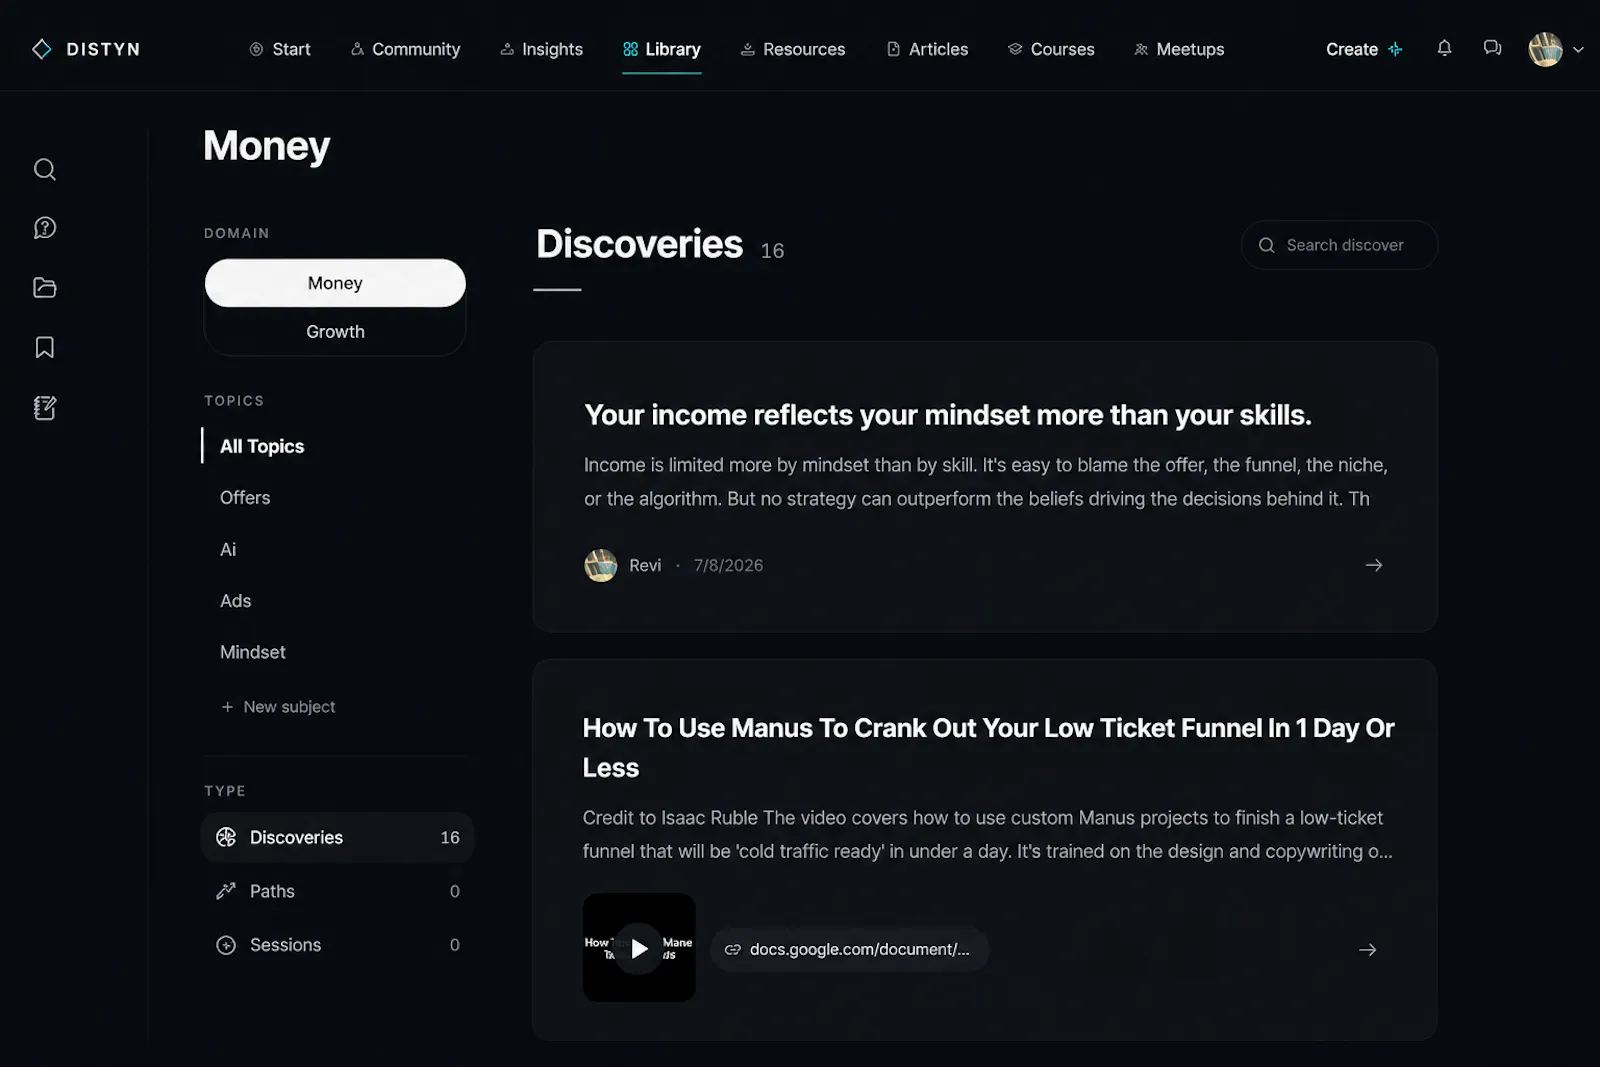Click the income mindset description text
1600x1067 pixels.
coord(985,482)
